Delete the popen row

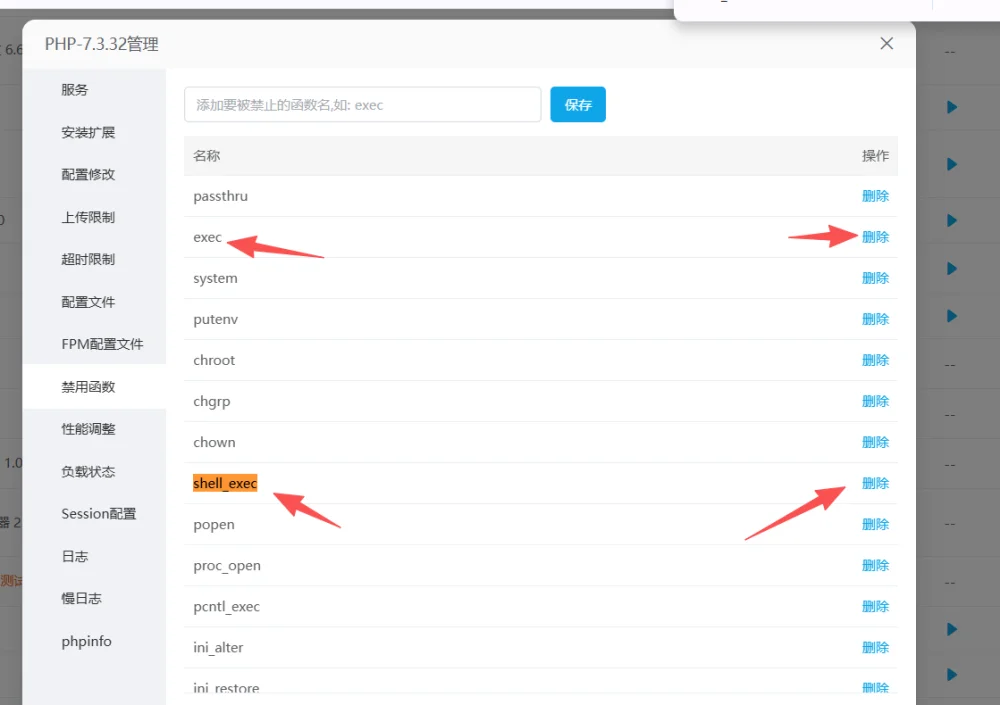[x=875, y=524]
